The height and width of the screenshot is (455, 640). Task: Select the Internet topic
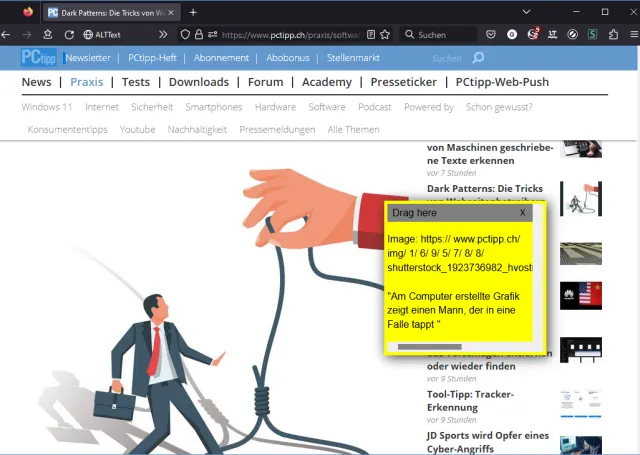102,107
